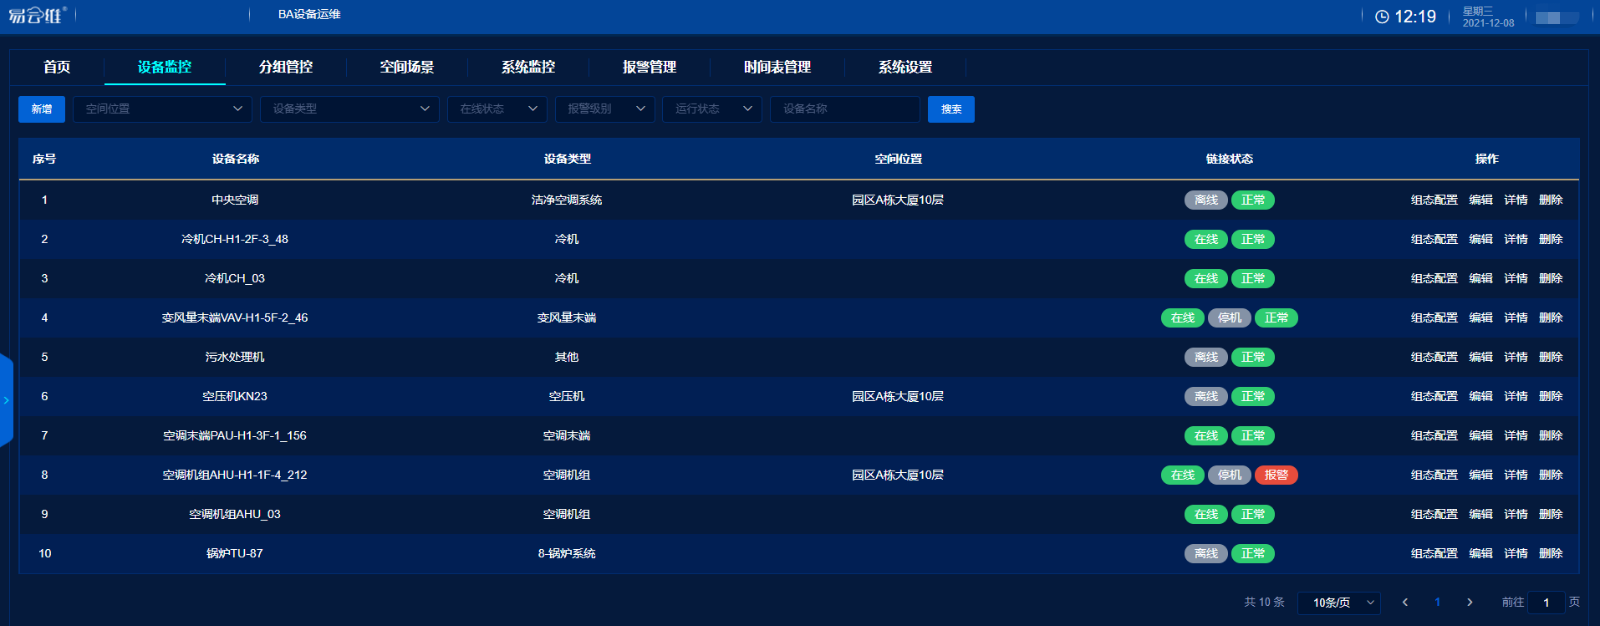Viewport: 1600px width, 626px height.
Task: Expand the 报警级别 dropdown
Action: 605,109
